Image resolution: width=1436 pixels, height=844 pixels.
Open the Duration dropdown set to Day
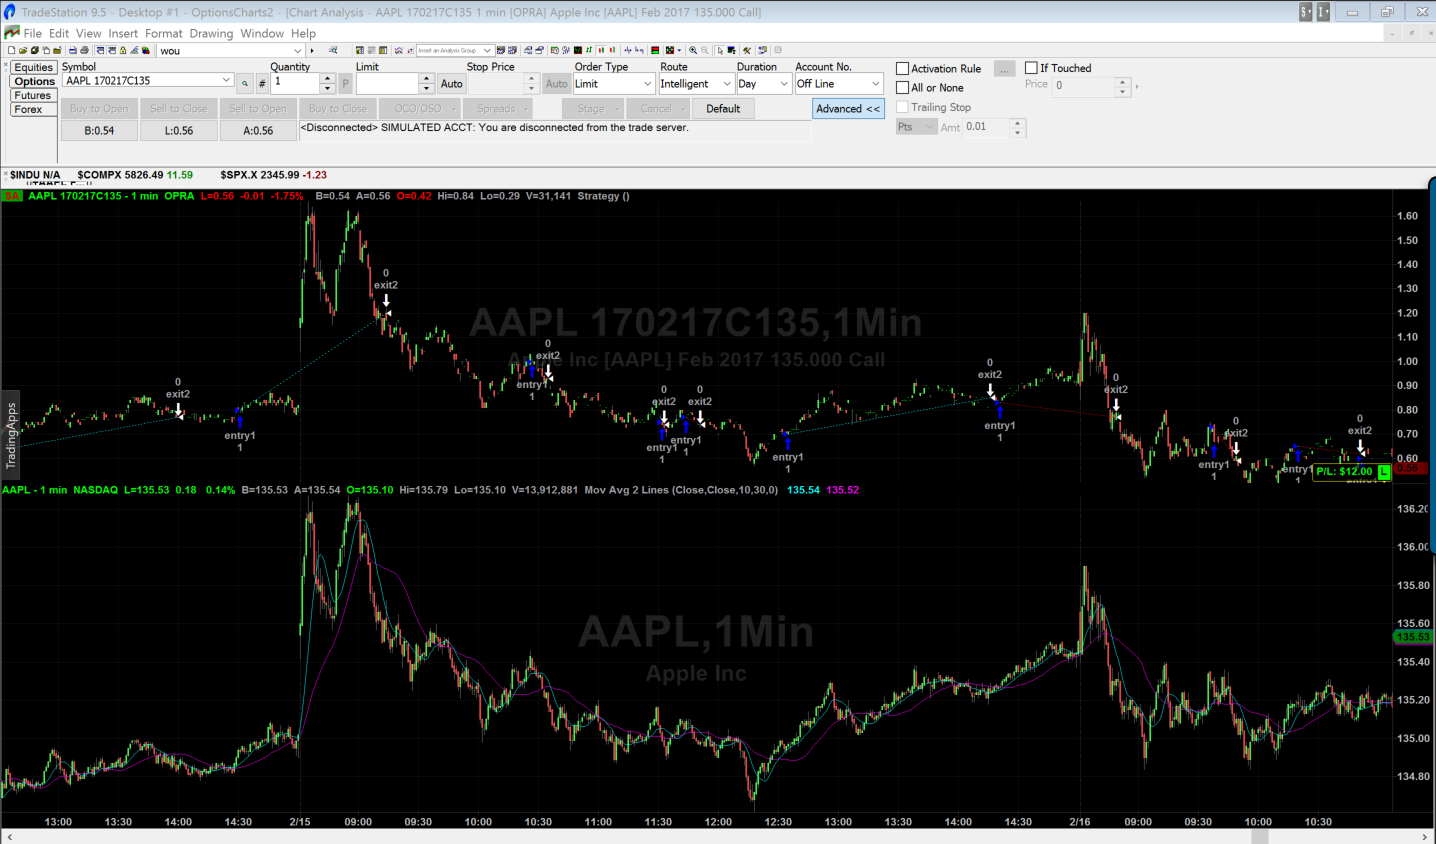coord(784,84)
